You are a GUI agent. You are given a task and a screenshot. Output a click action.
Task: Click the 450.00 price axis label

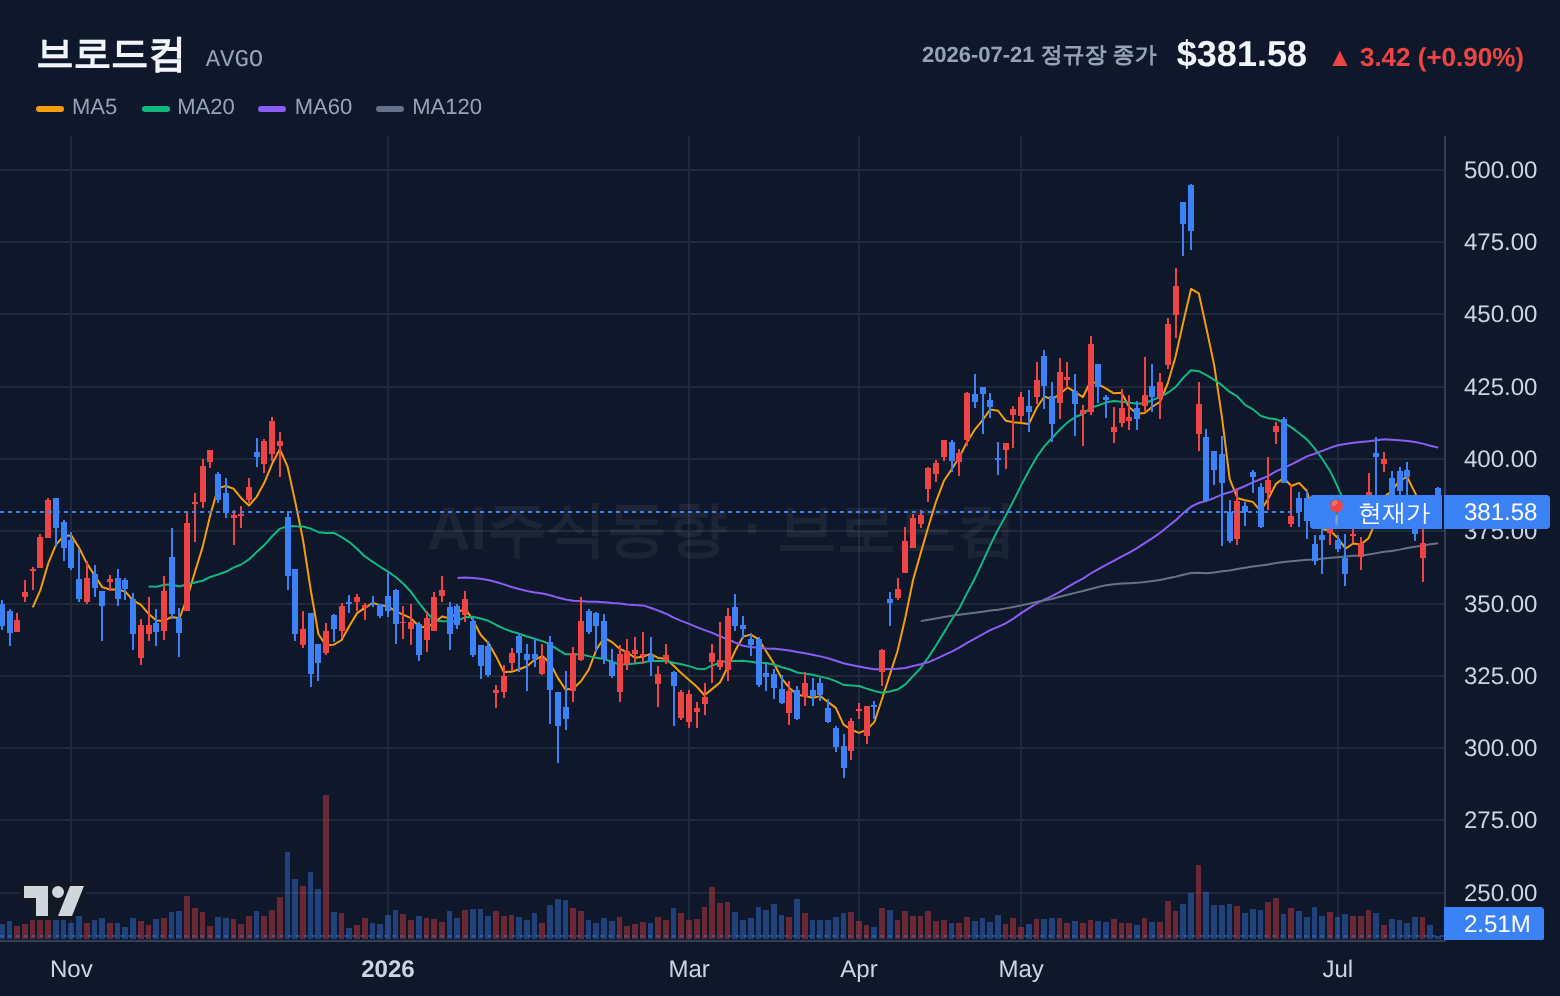(x=1500, y=314)
